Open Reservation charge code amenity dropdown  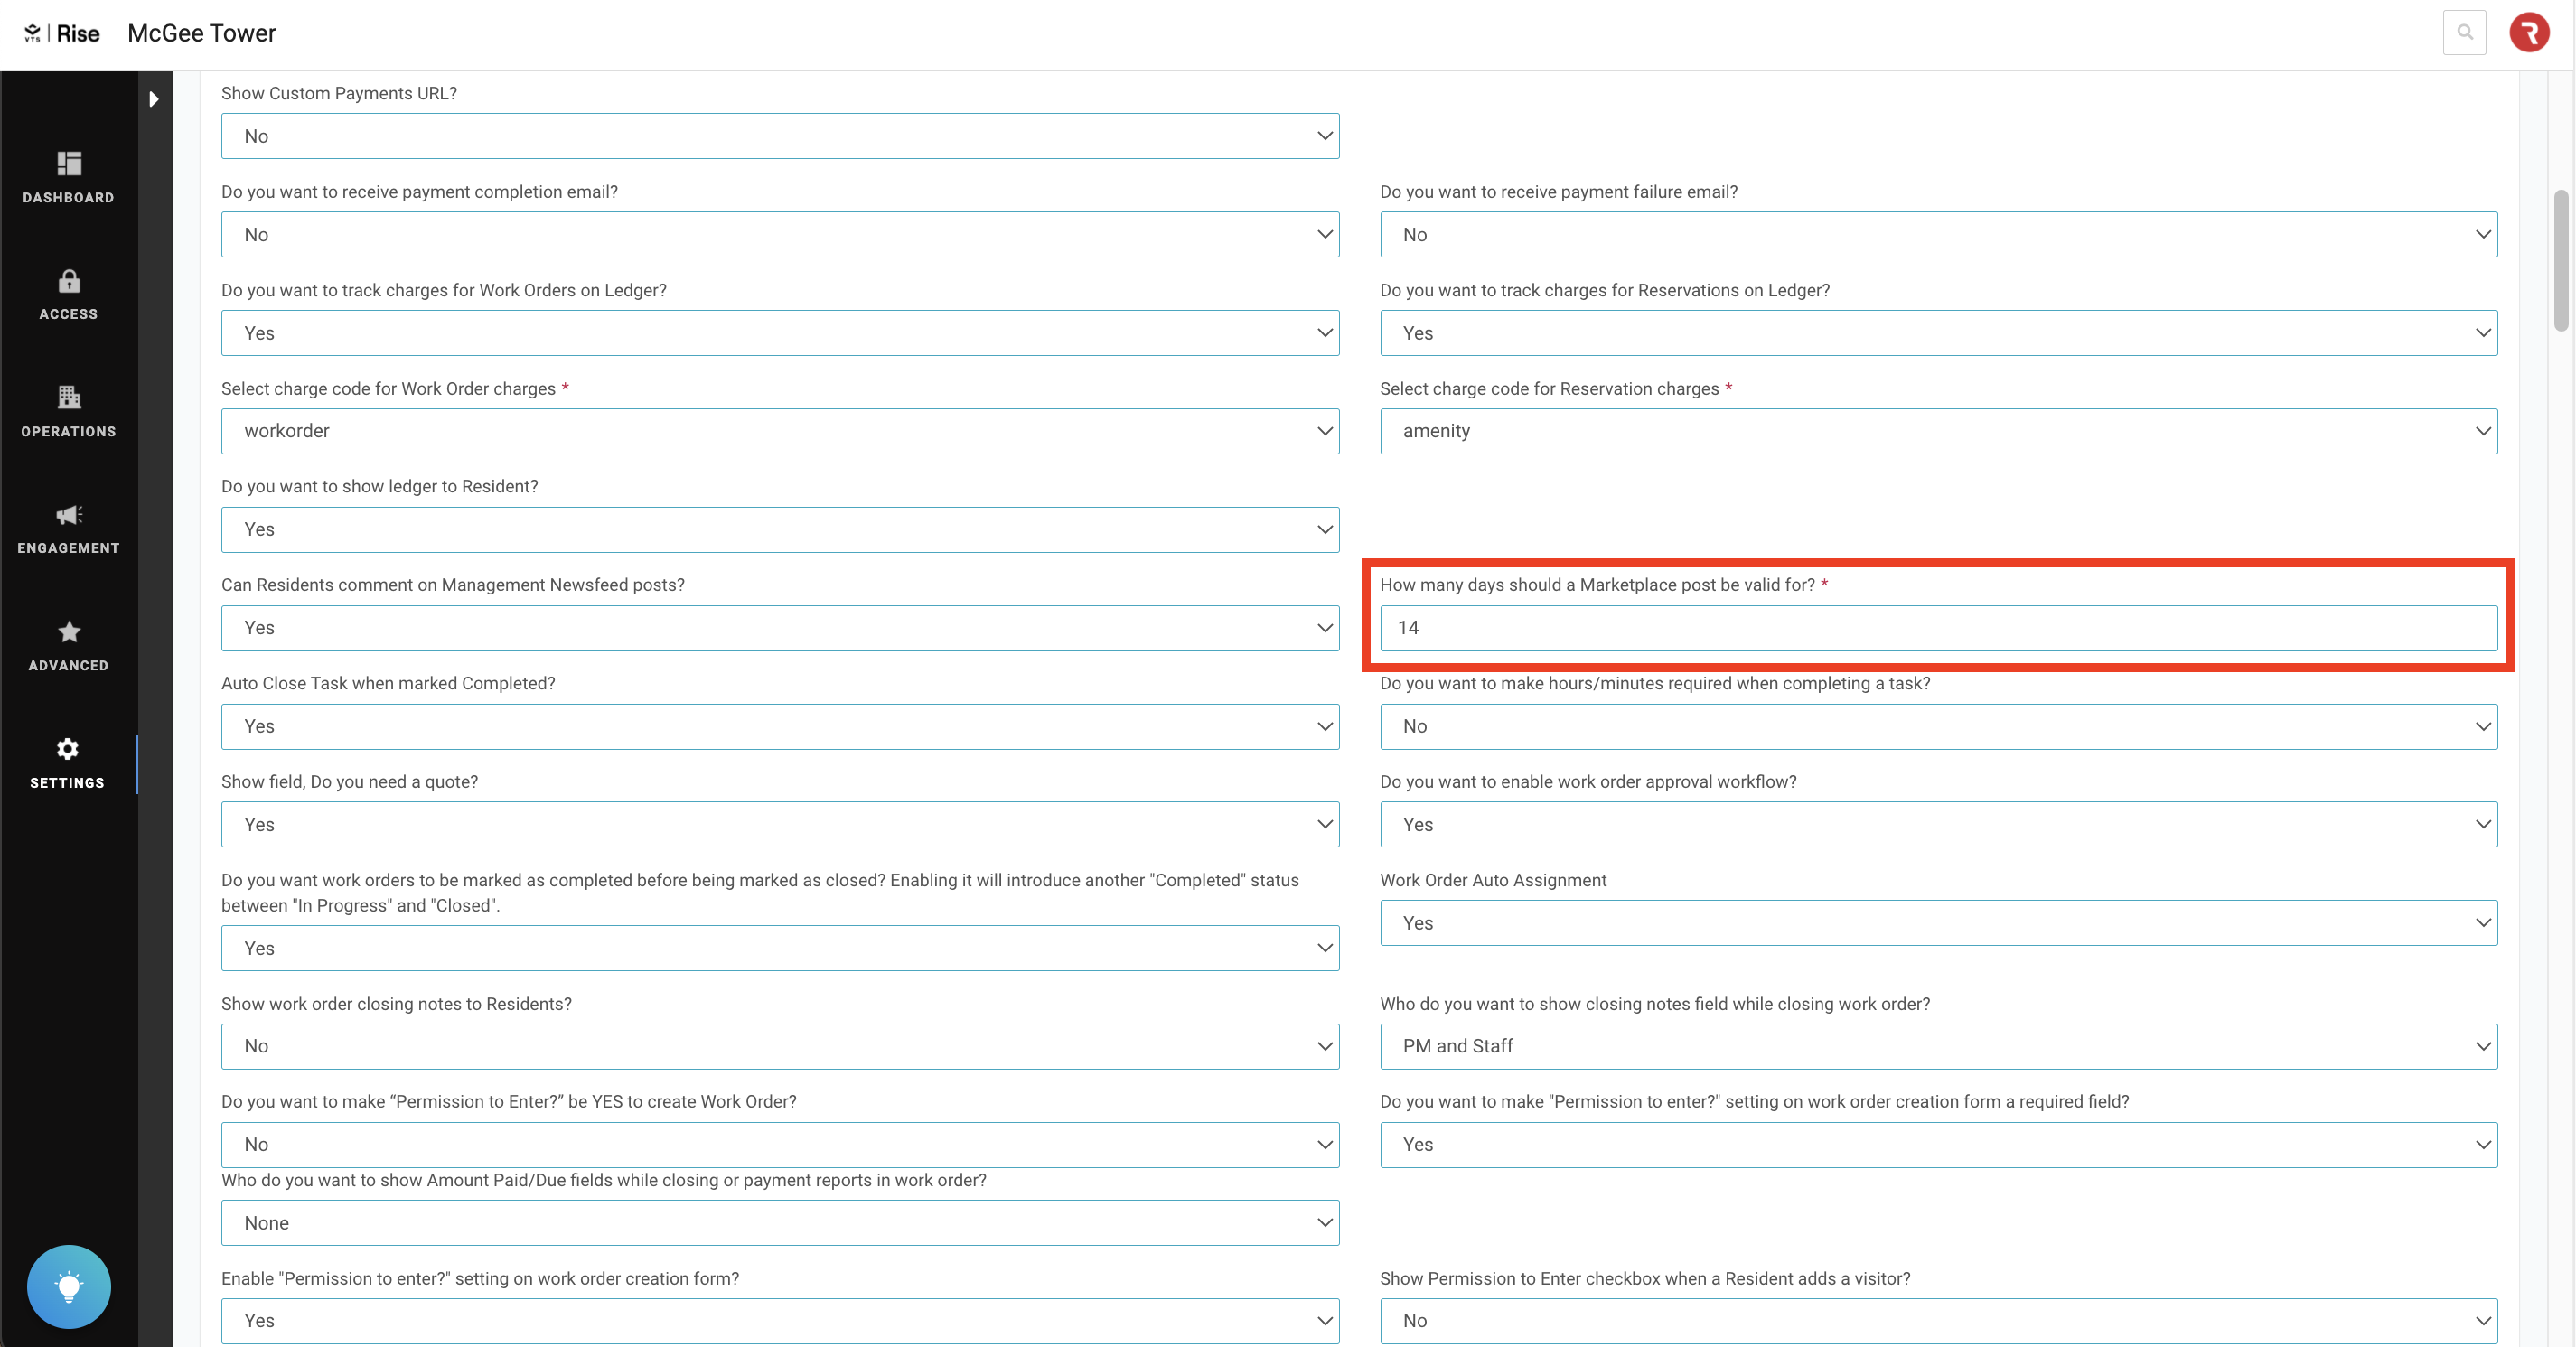click(1937, 431)
